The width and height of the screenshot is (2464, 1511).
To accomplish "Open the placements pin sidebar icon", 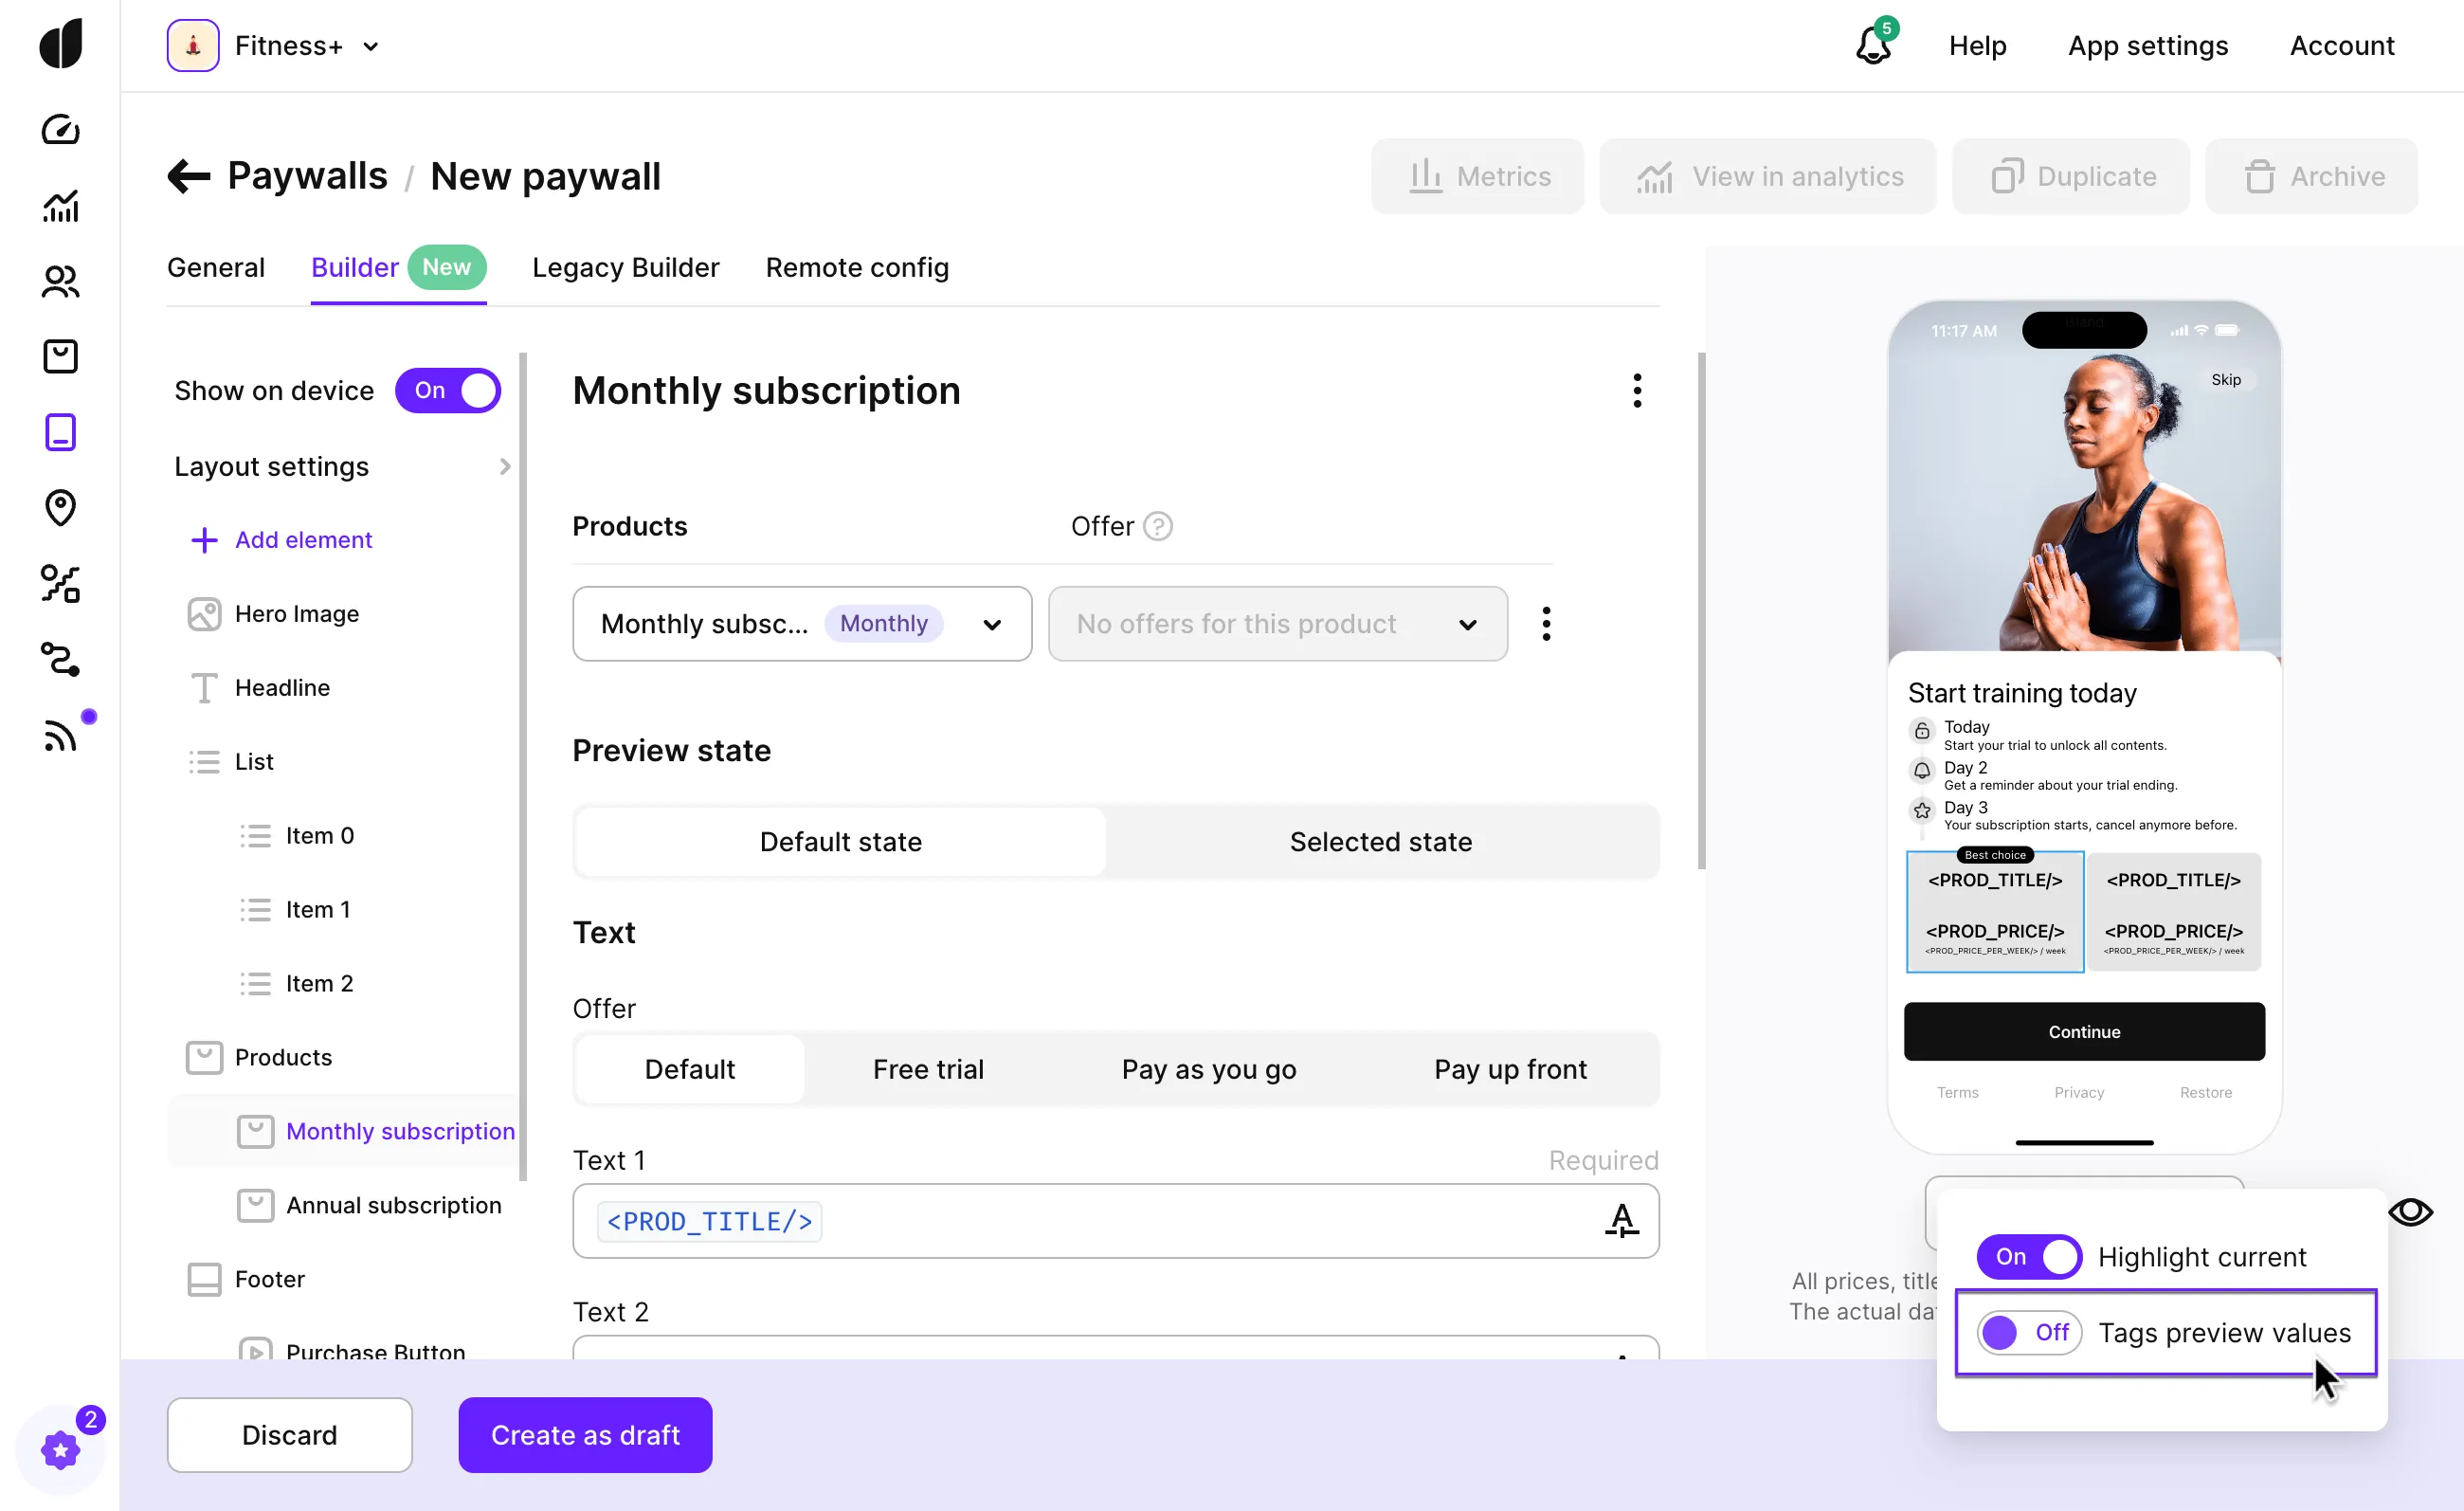I will click(x=60, y=507).
